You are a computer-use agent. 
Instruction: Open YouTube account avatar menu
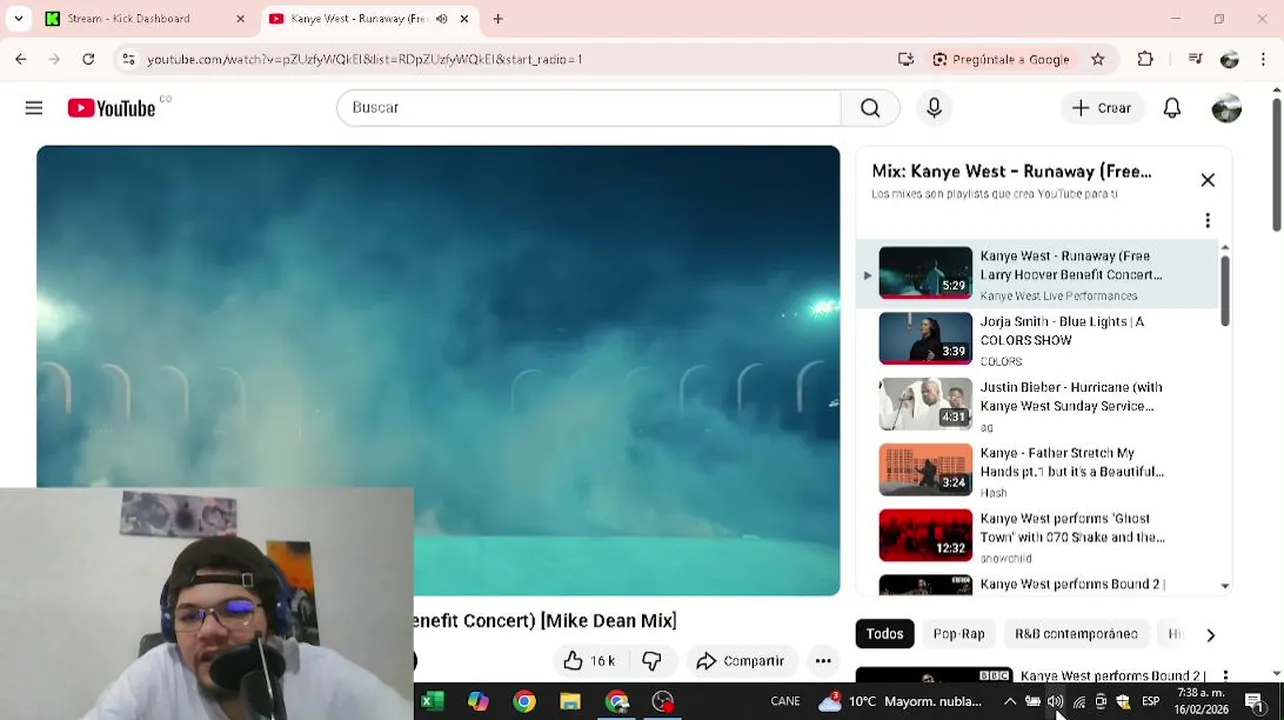pos(1226,108)
